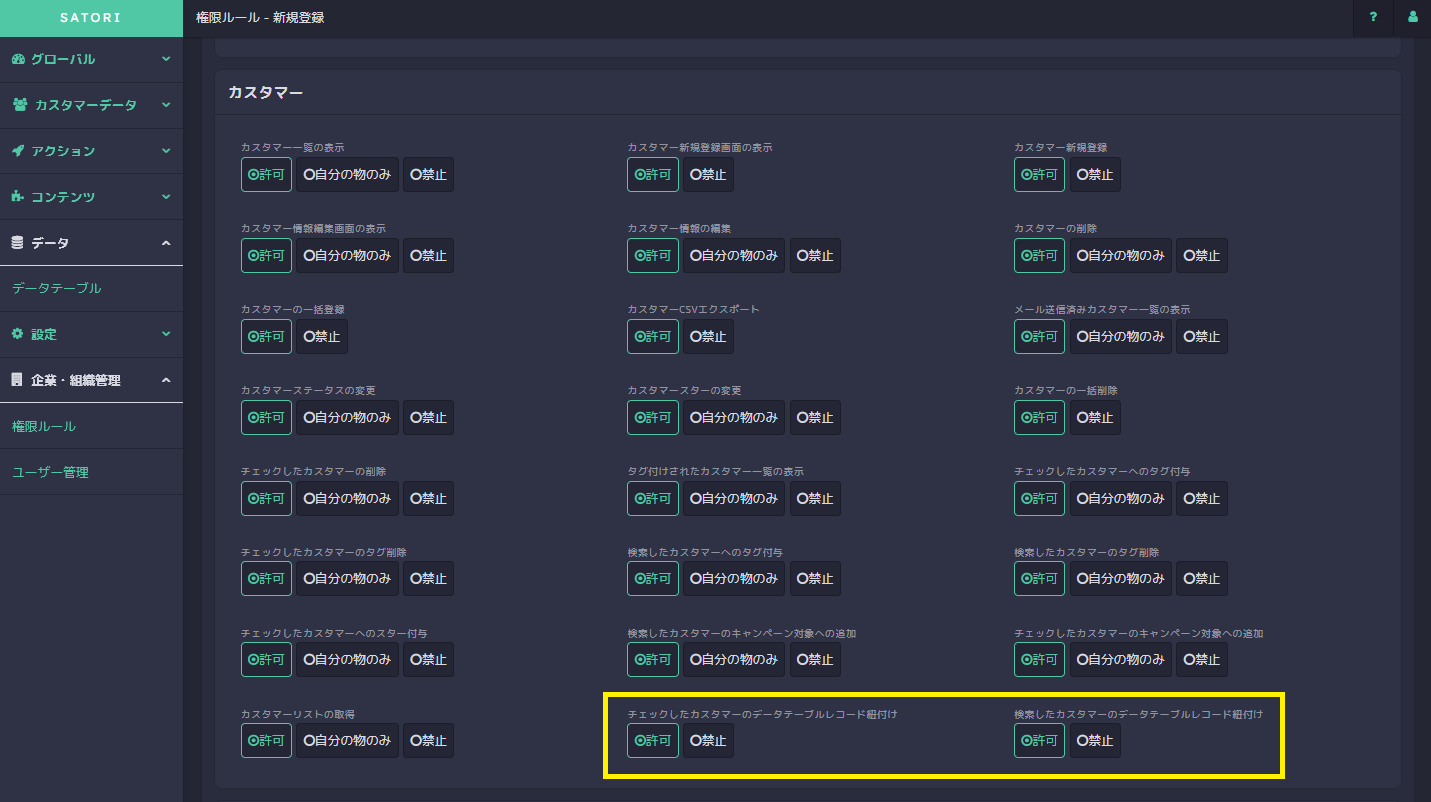Open ユーザー管理 in the sidebar
This screenshot has height=802, width=1431.
click(x=50, y=472)
